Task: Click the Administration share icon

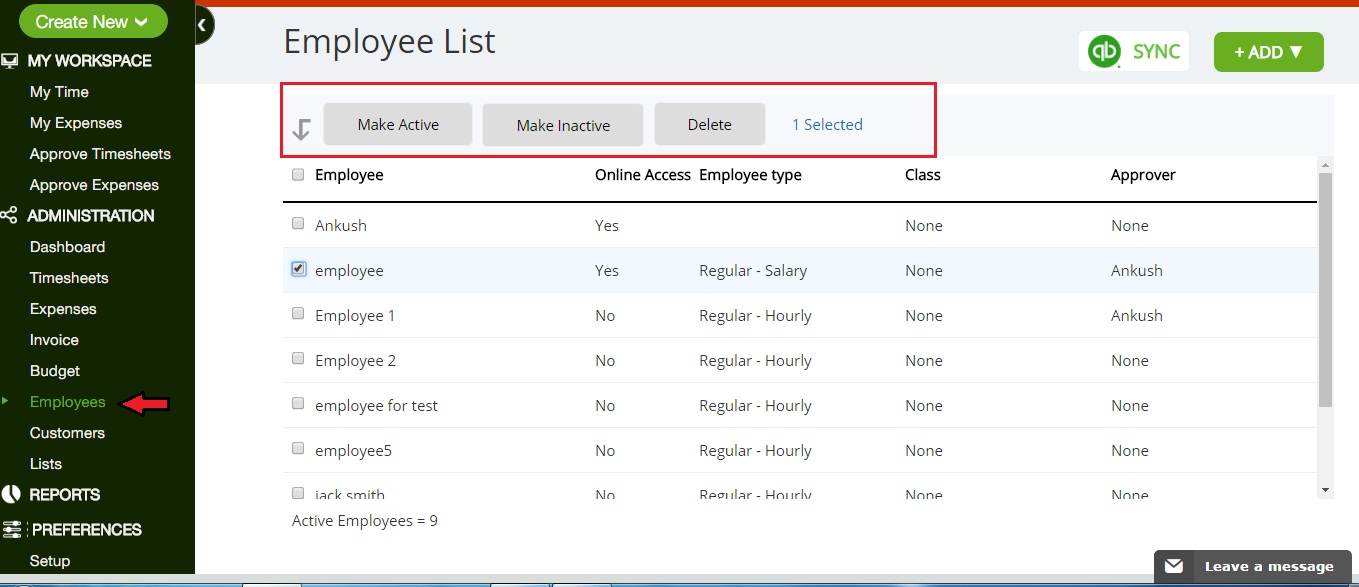Action: tap(10, 216)
